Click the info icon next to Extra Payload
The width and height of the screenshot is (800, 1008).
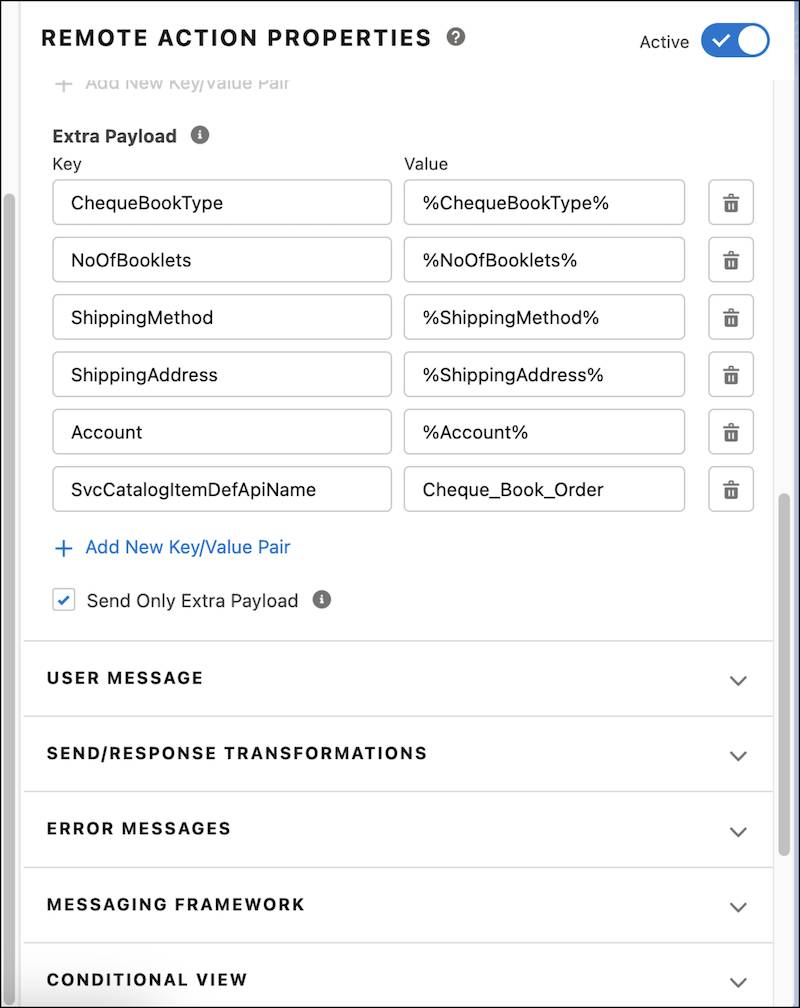[197, 135]
